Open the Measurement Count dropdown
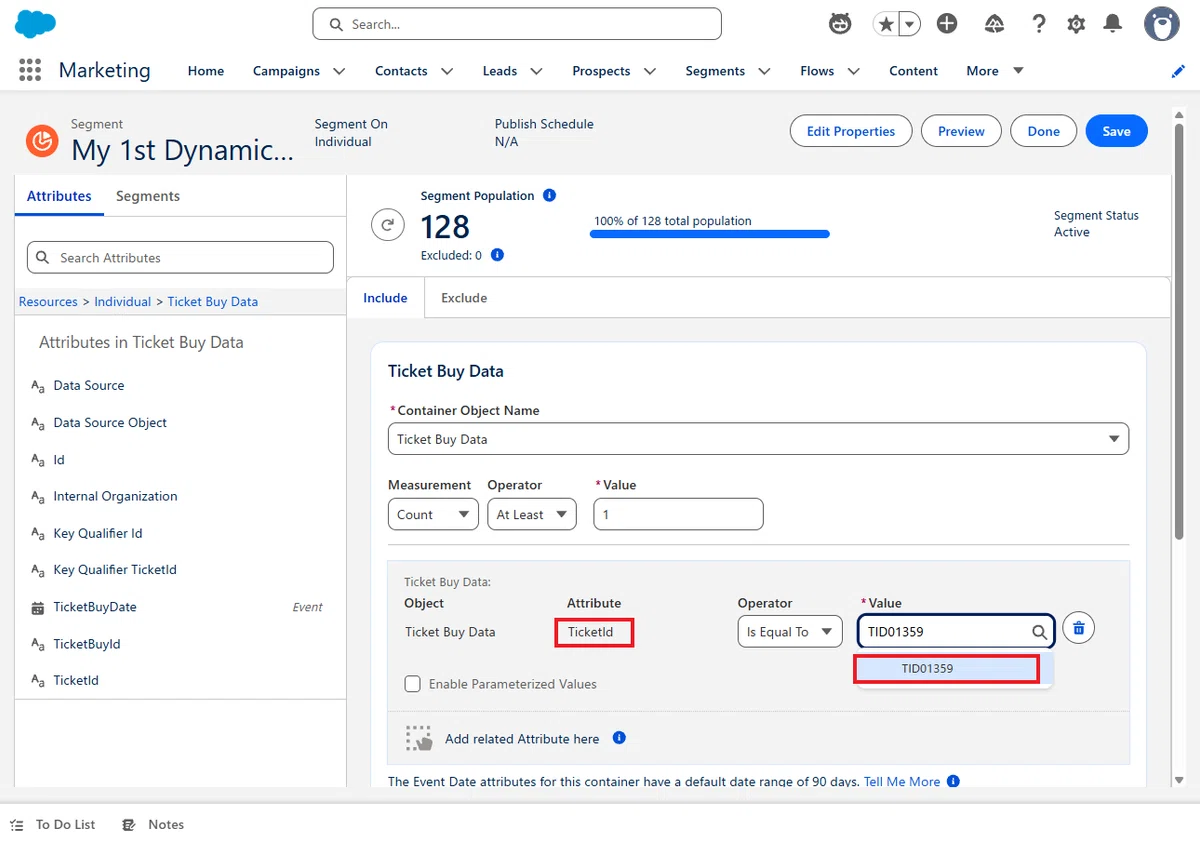 [433, 514]
